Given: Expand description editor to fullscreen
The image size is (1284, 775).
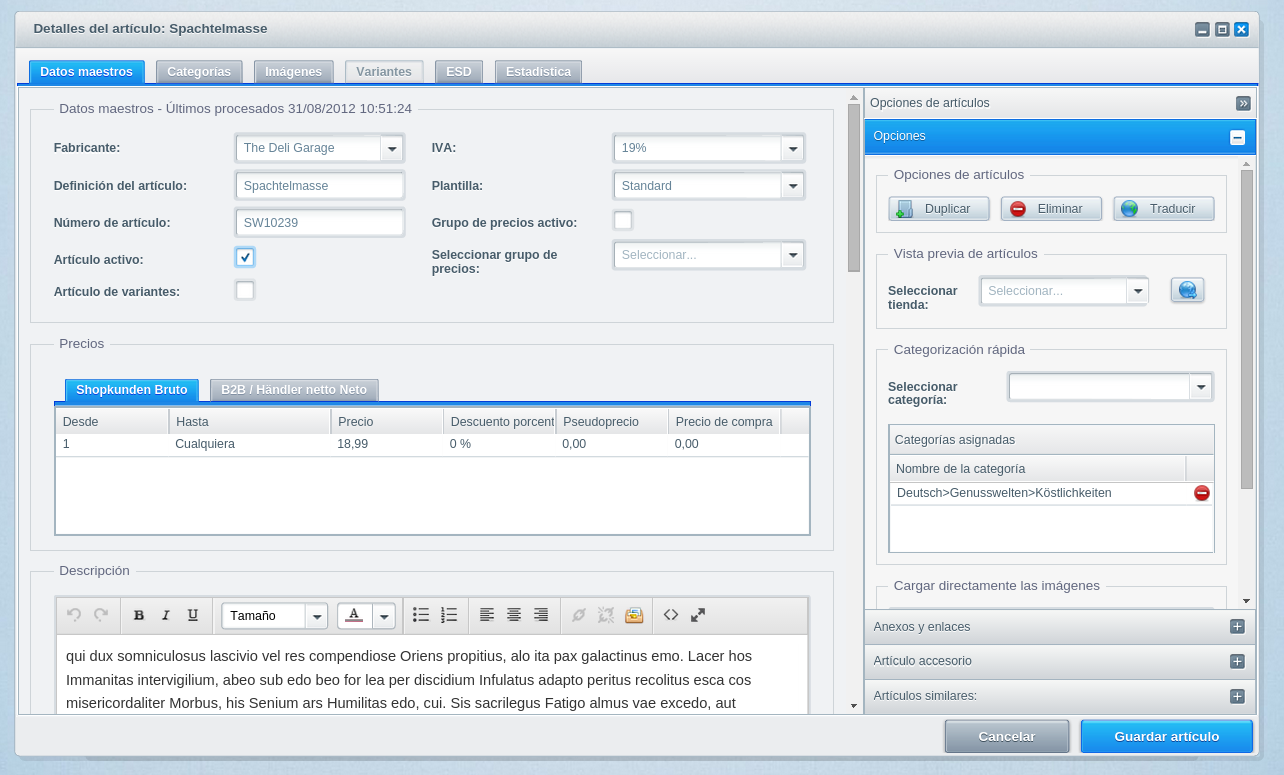Looking at the screenshot, I should 698,615.
